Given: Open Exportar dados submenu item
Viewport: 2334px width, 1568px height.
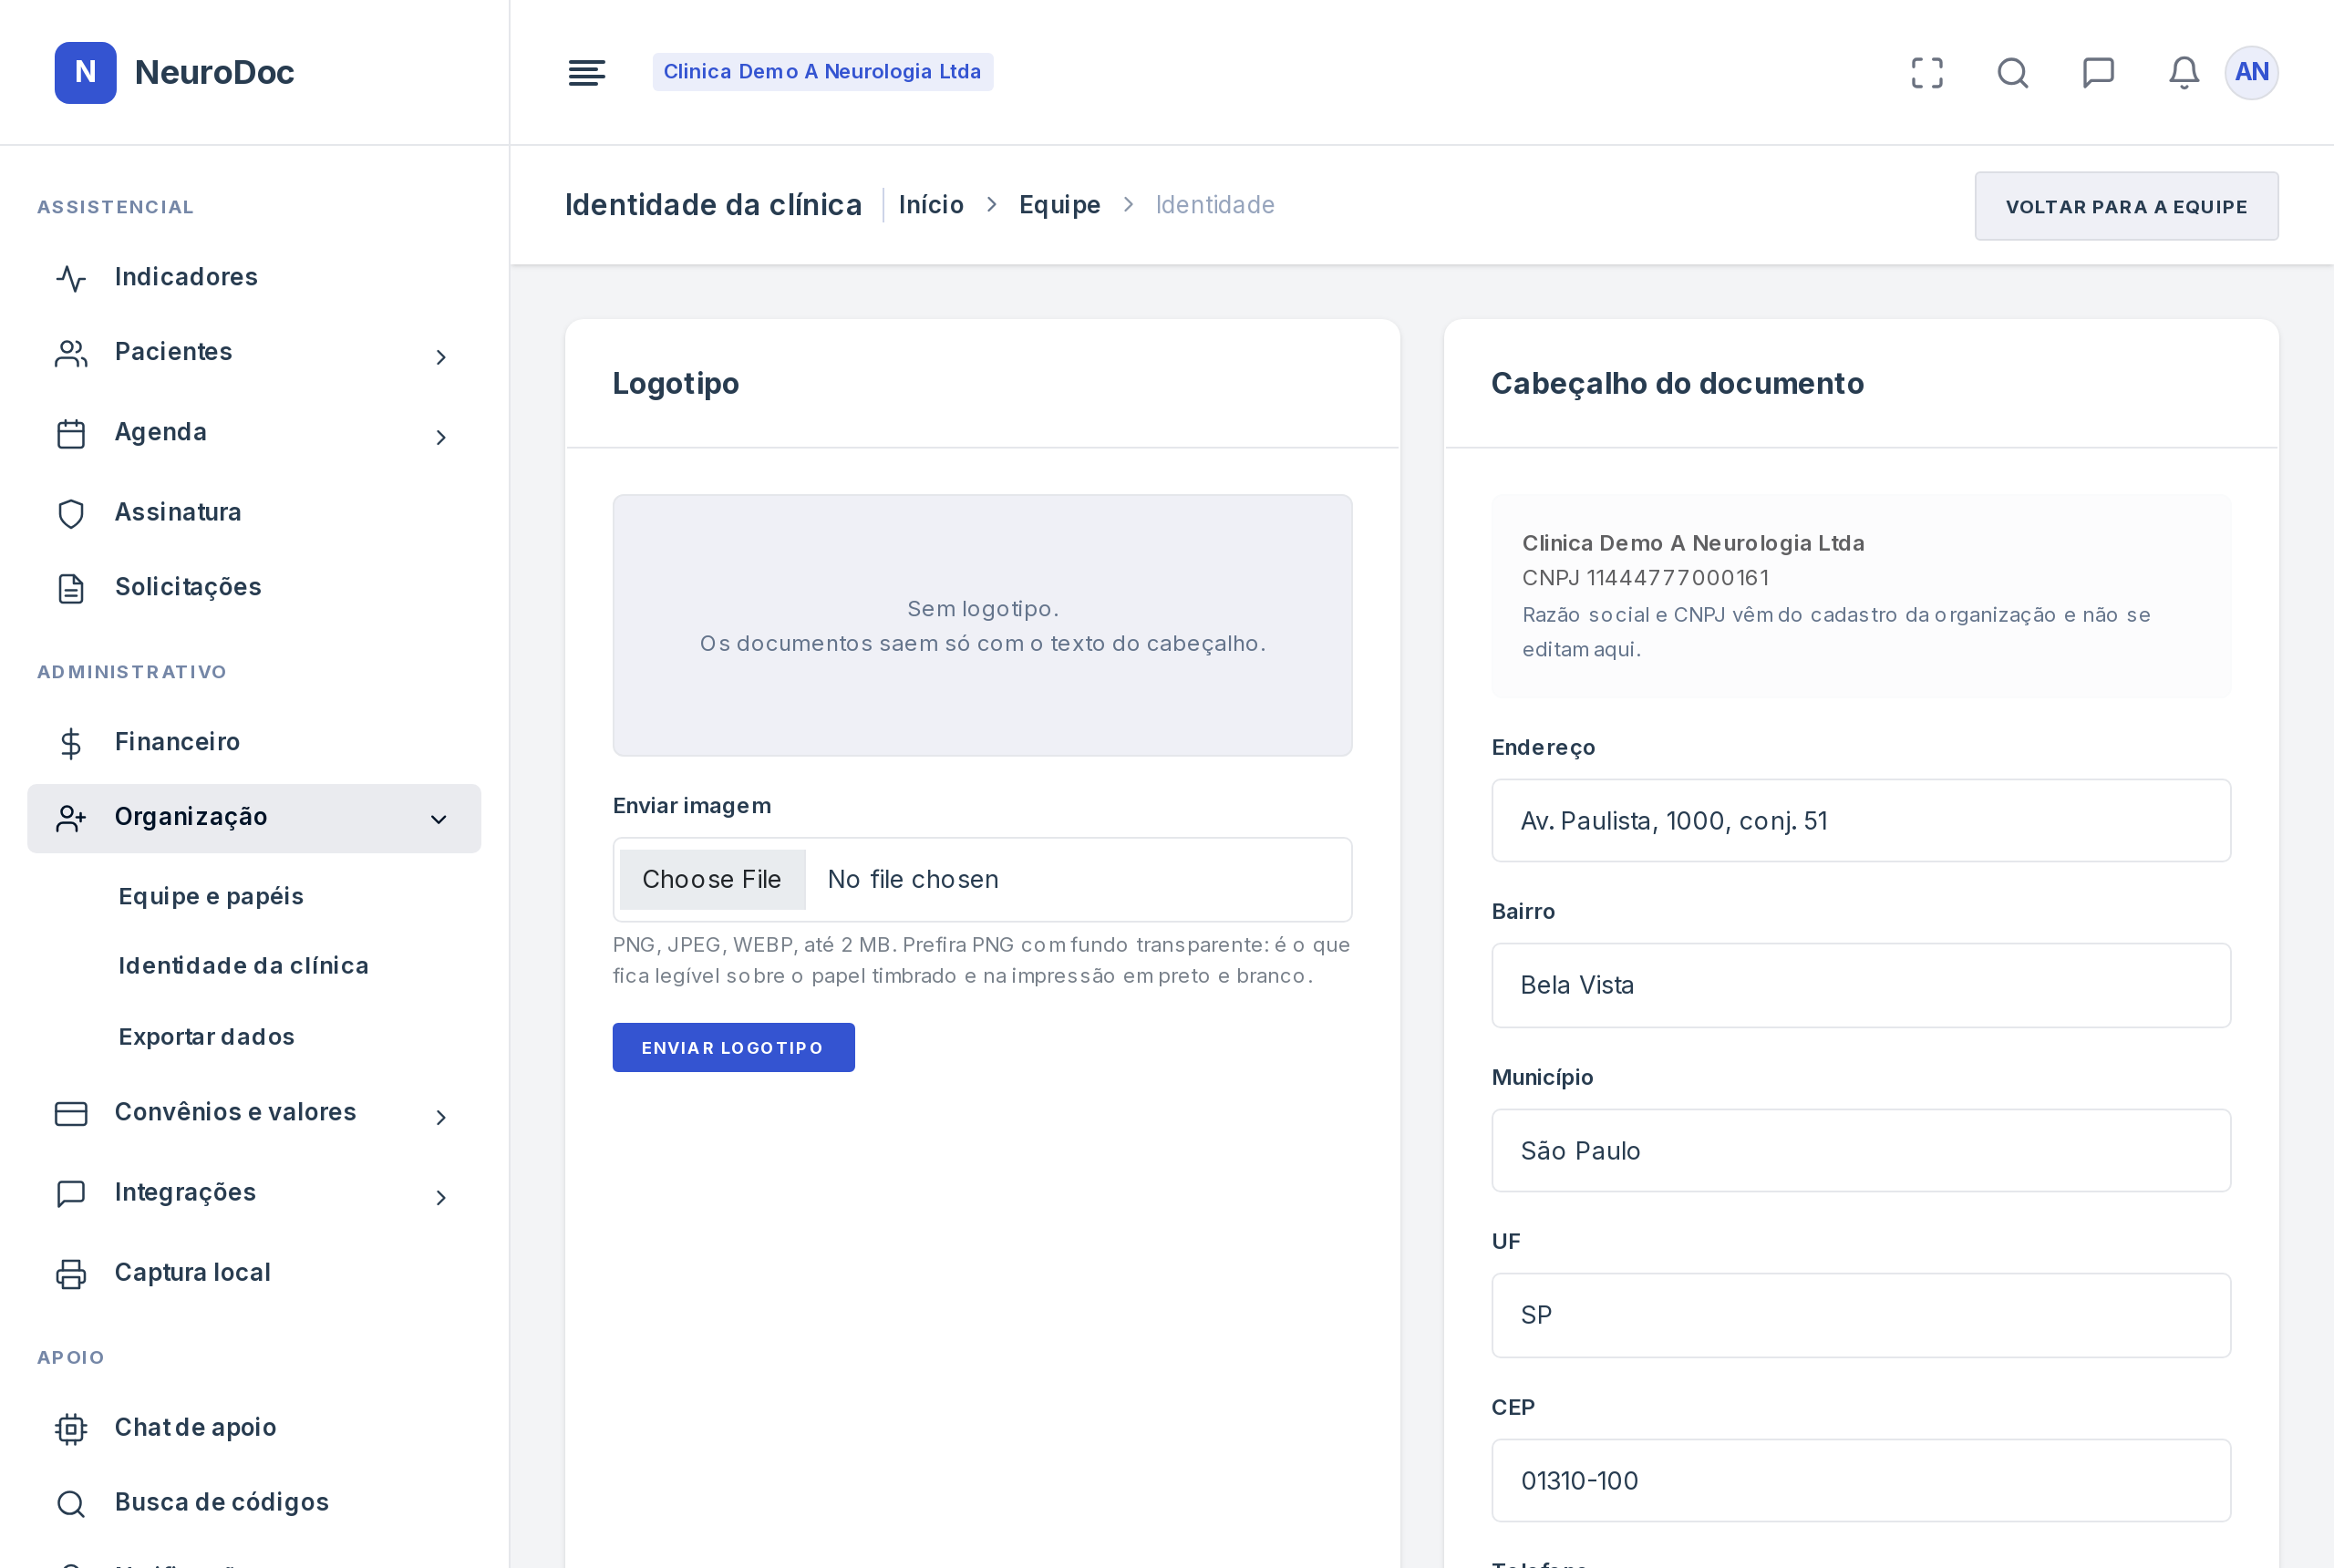Looking at the screenshot, I should [x=206, y=1036].
